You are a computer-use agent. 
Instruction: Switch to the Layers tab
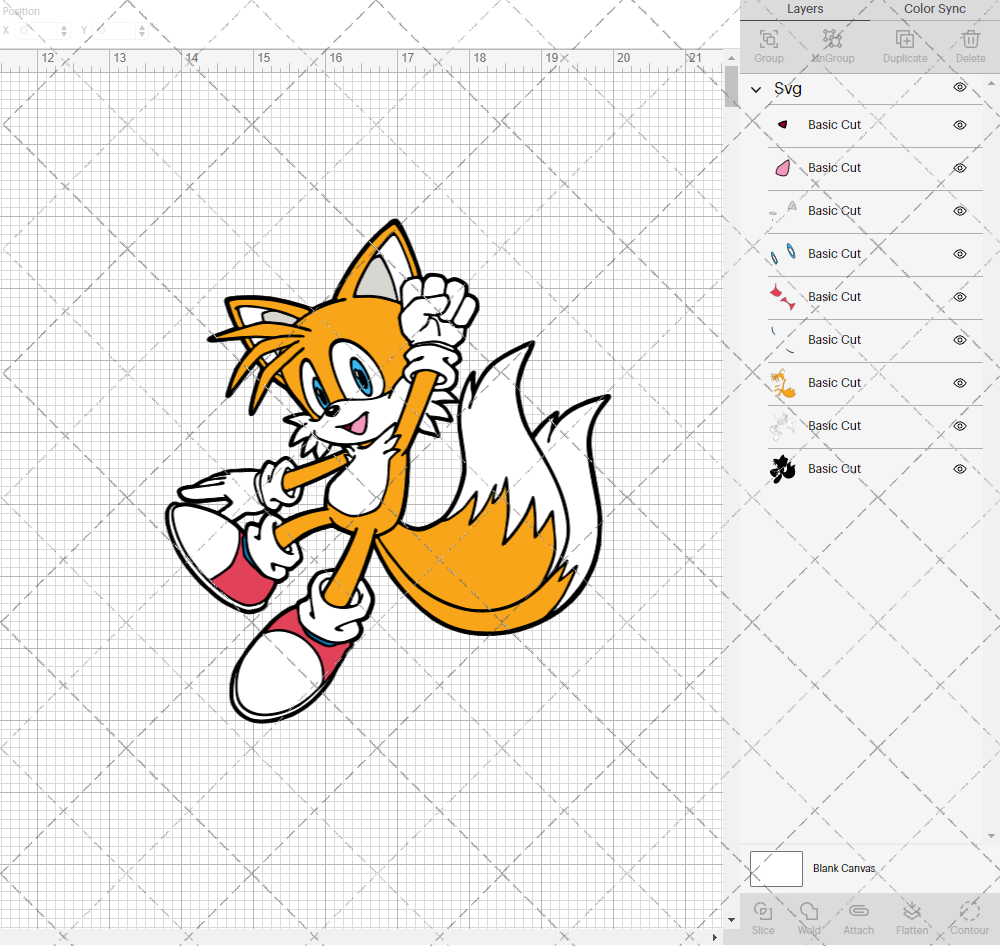[805, 9]
